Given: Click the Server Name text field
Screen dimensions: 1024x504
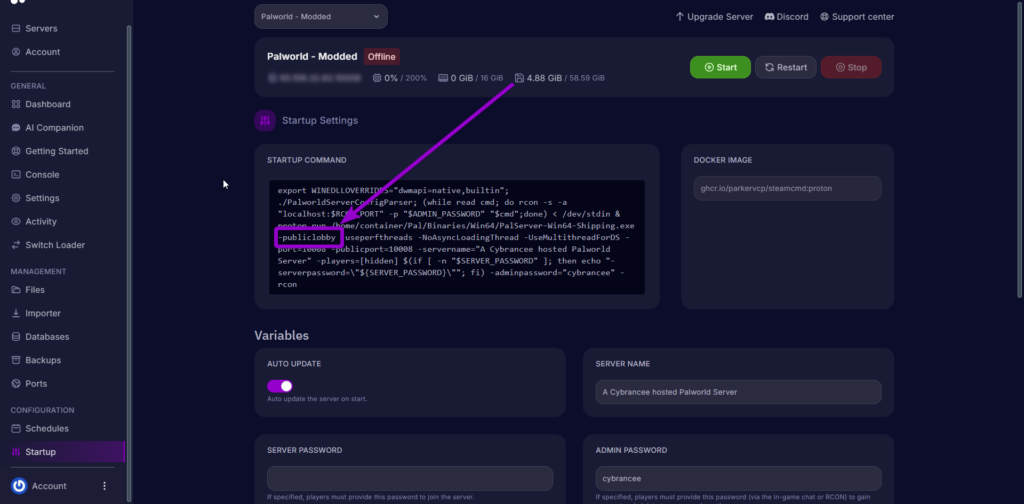Looking at the screenshot, I should click(737, 392).
